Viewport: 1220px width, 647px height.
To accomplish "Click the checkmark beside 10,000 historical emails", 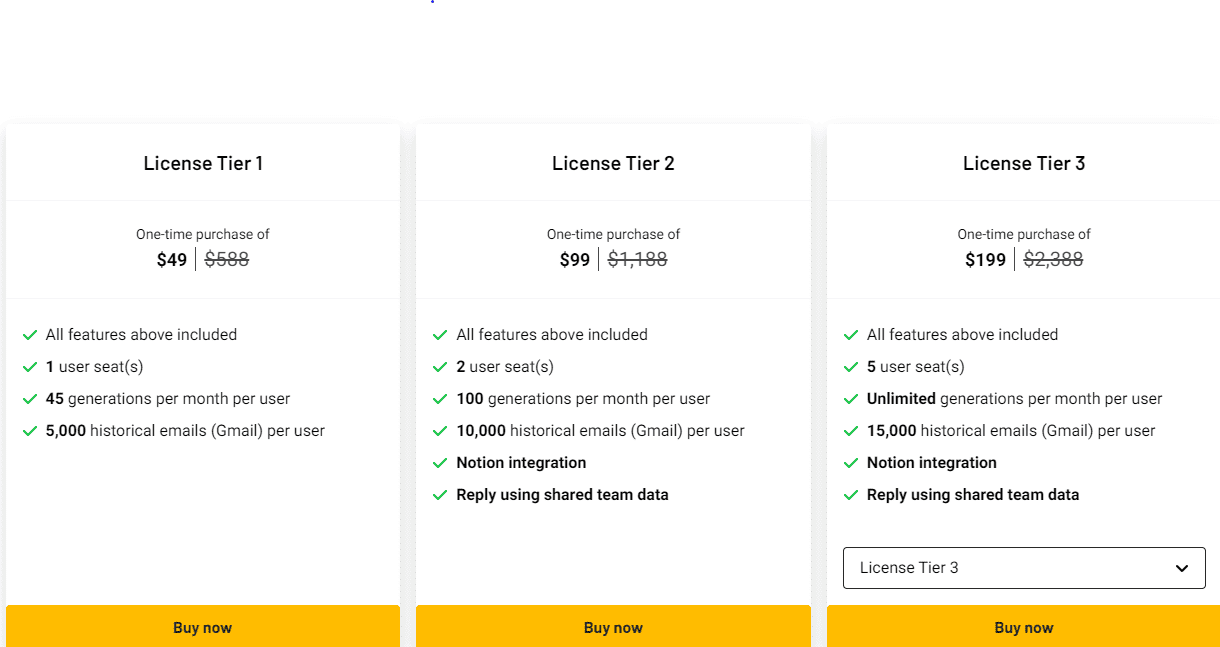I will tap(440, 430).
